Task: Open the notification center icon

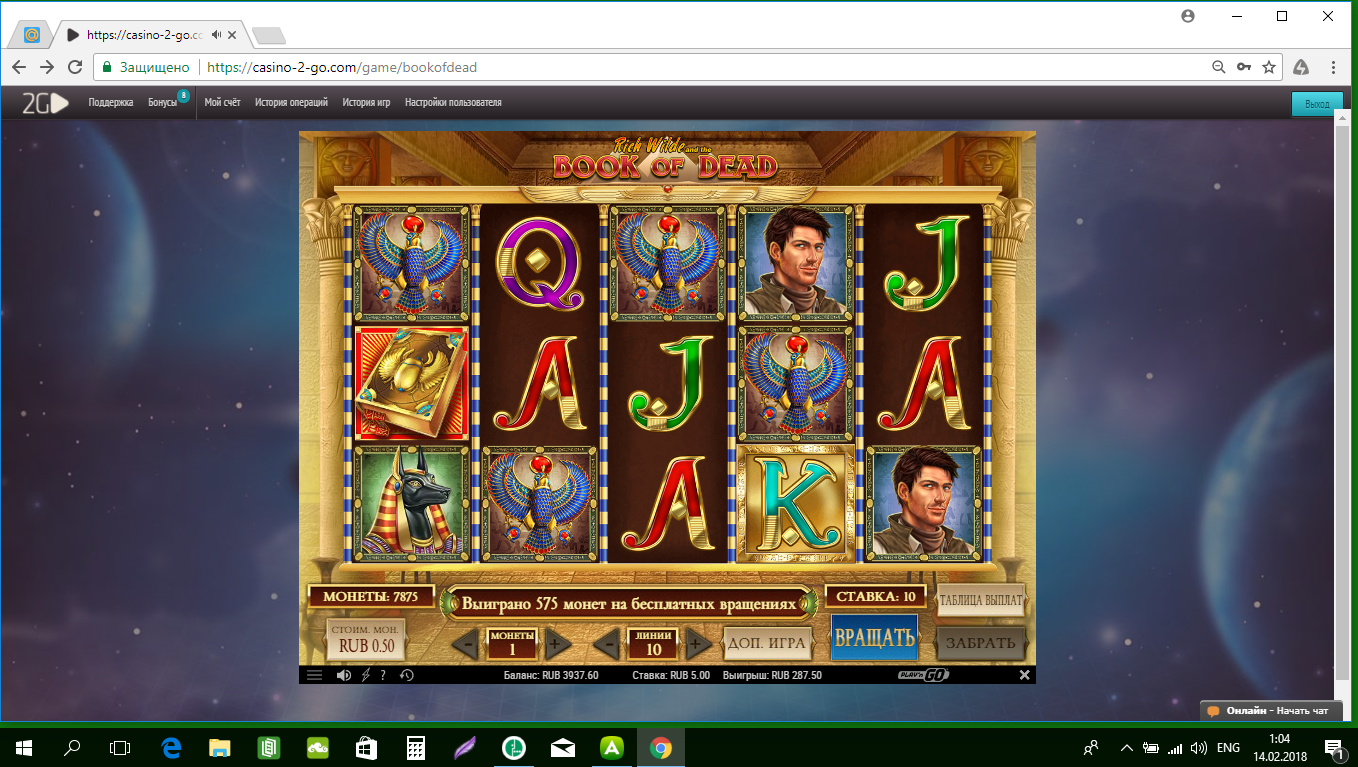Action: pyautogui.click(x=1335, y=747)
